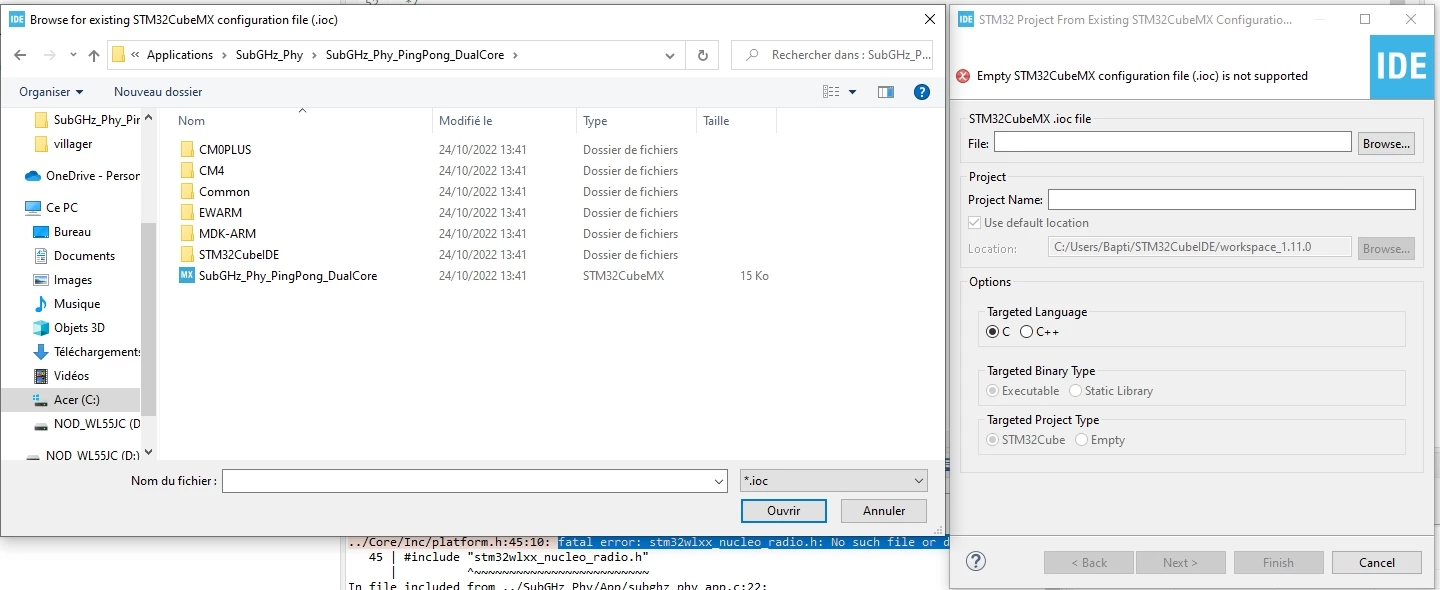Select Ce PC in navigation pane

(62, 207)
